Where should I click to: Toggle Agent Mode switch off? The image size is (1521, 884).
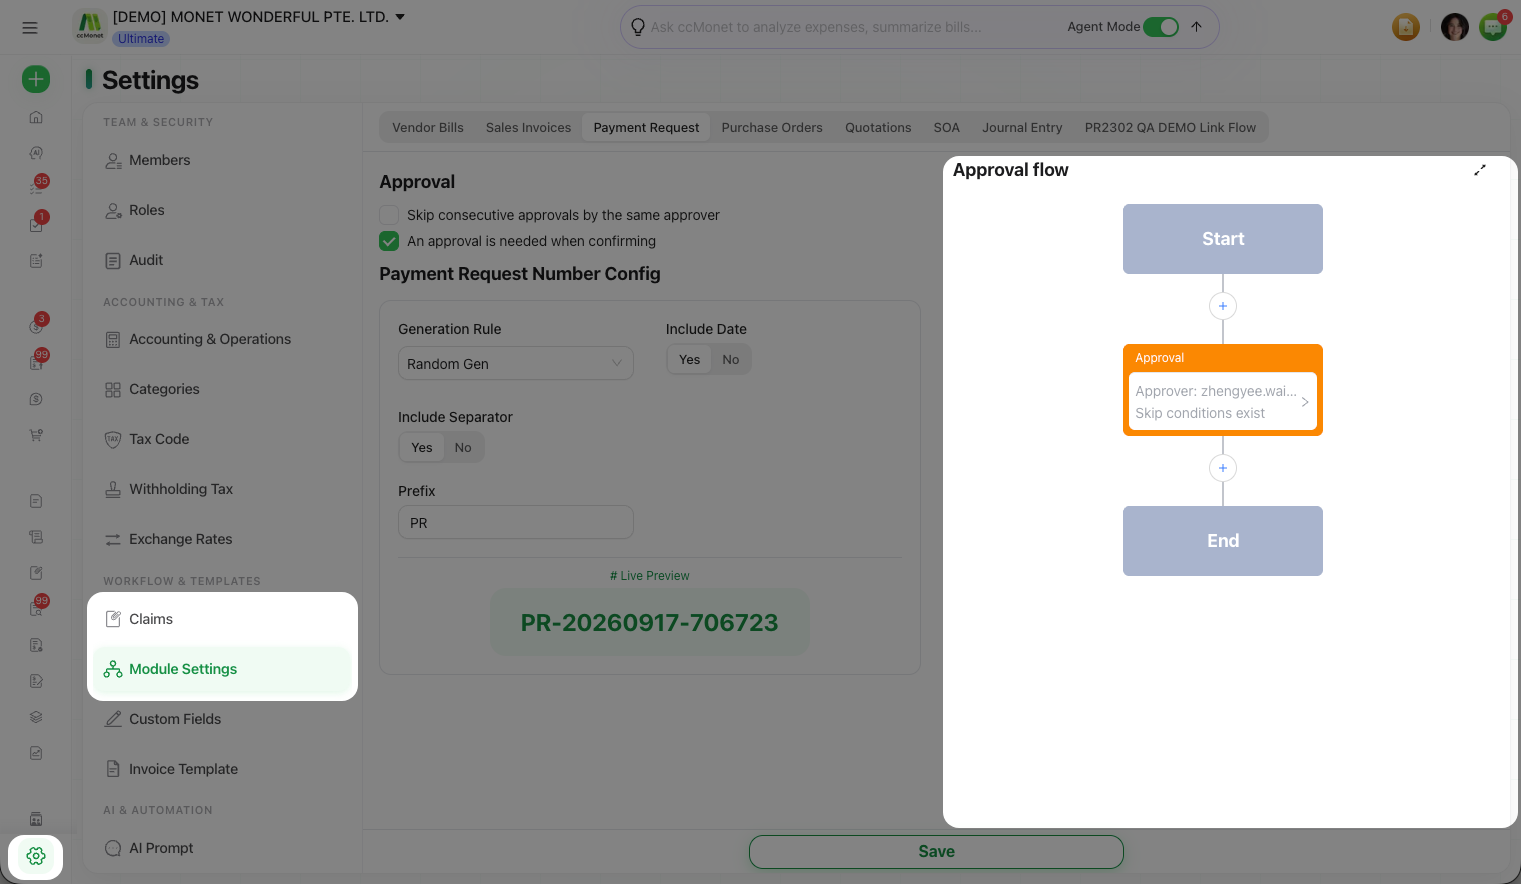(1161, 27)
